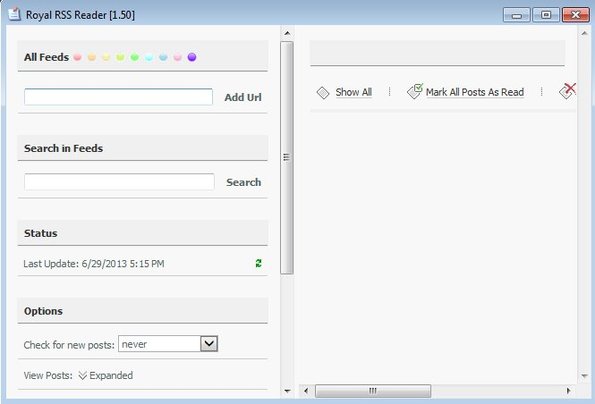Click the Search button
This screenshot has height=404, width=595.
tap(244, 182)
